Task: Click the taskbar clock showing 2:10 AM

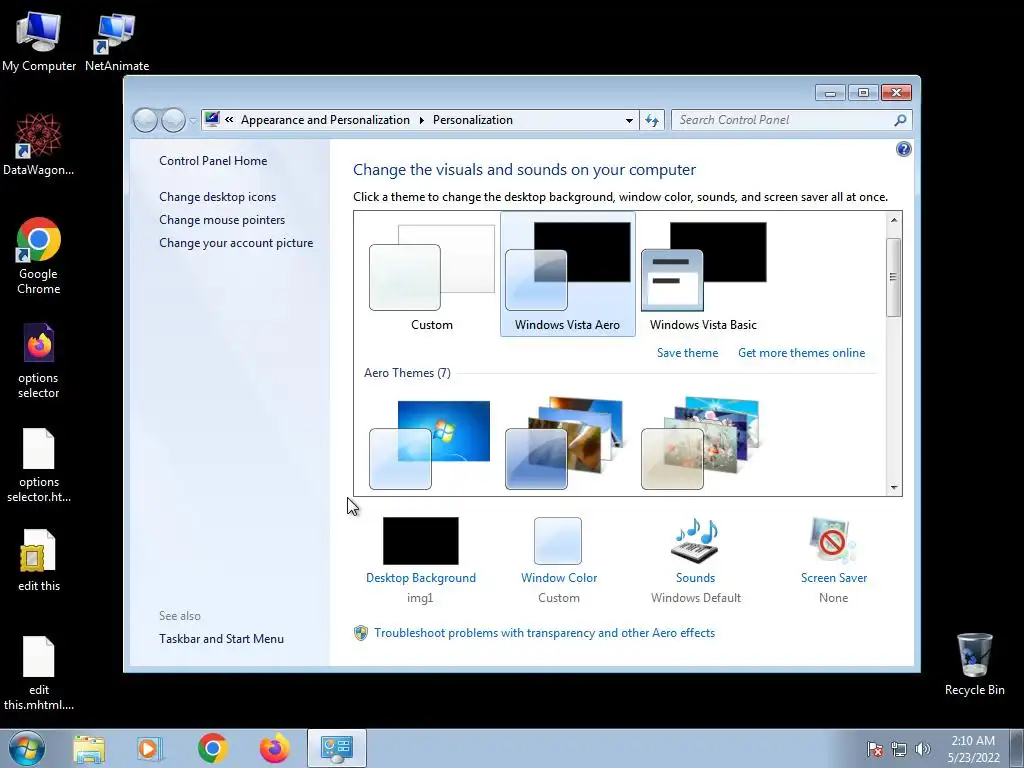Action: coord(973,748)
